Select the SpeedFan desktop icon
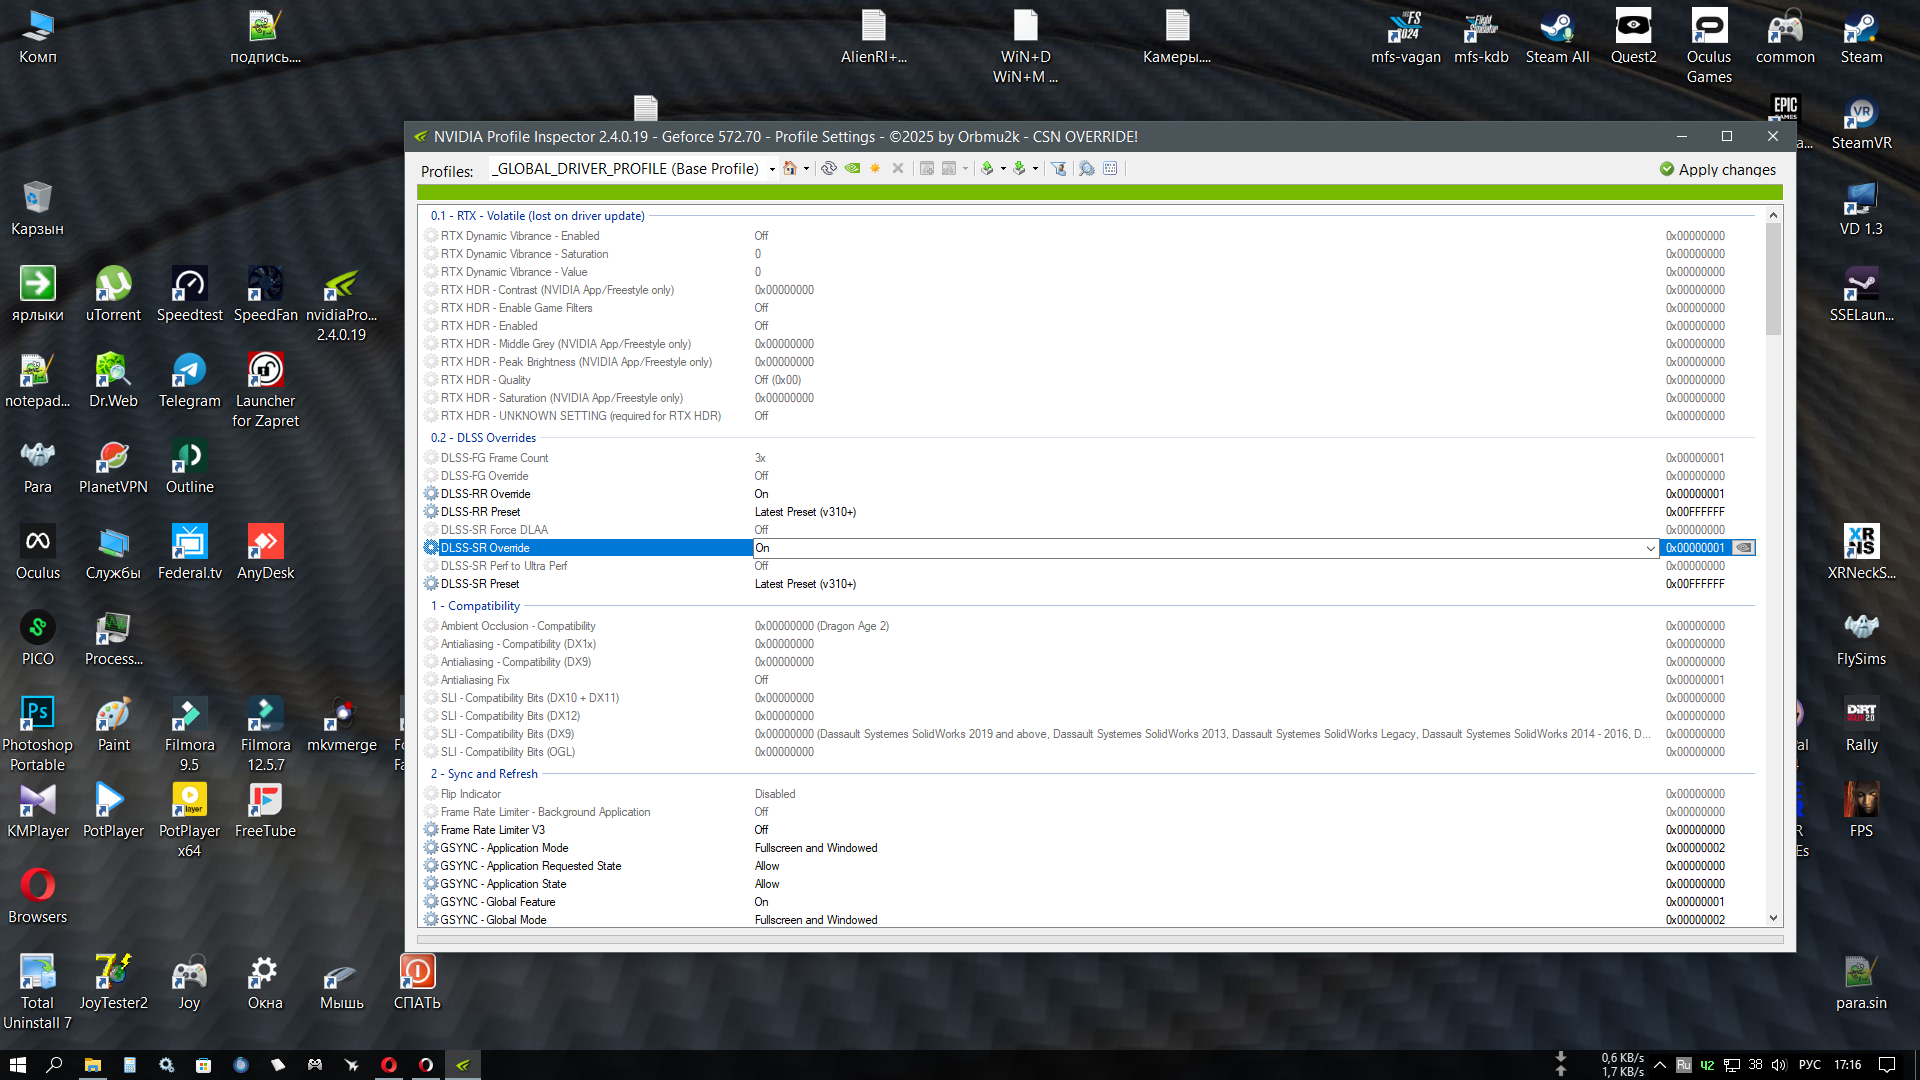Viewport: 1920px width, 1080px height. click(x=265, y=295)
